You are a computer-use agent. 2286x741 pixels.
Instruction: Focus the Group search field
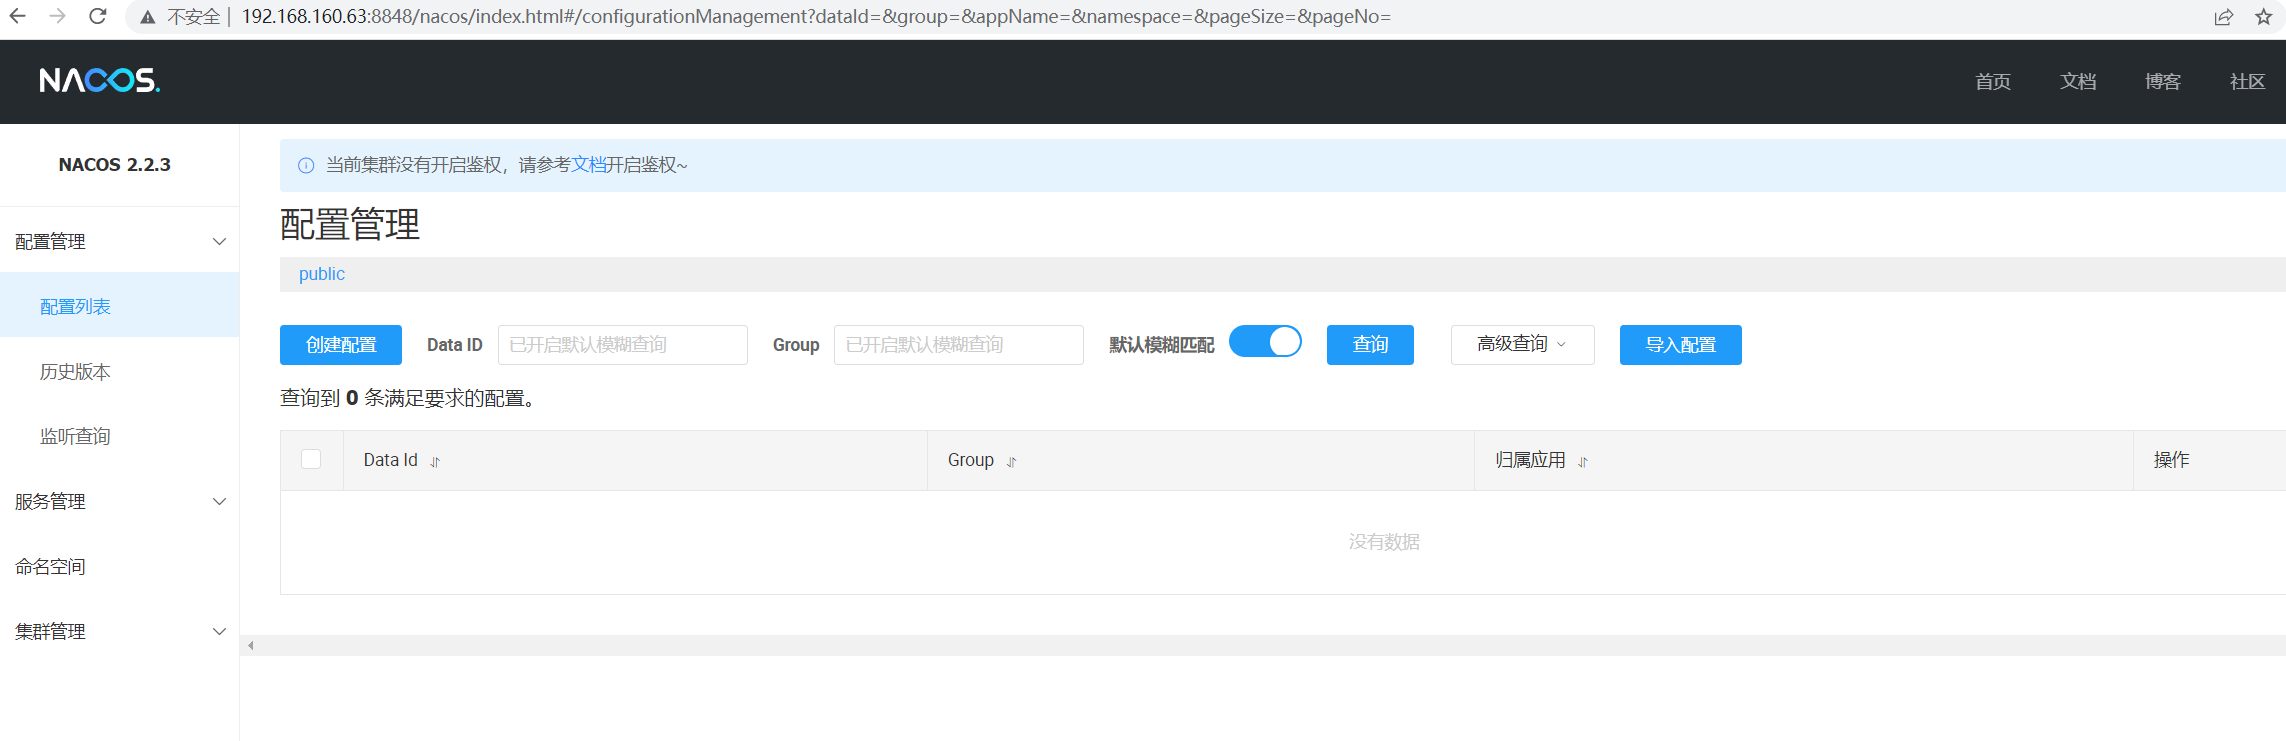tap(959, 345)
